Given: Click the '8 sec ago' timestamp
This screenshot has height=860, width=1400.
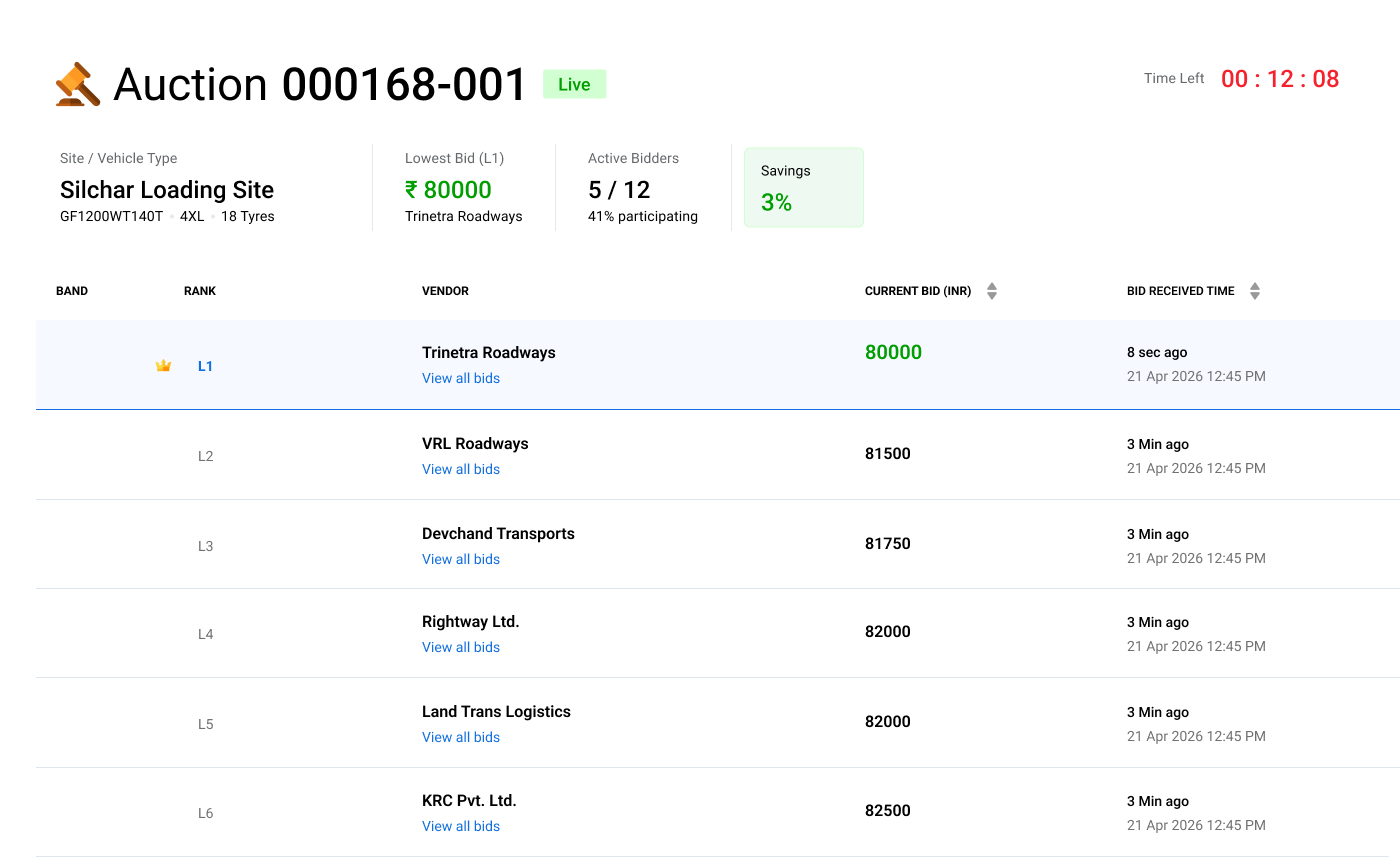Looking at the screenshot, I should [x=1157, y=352].
